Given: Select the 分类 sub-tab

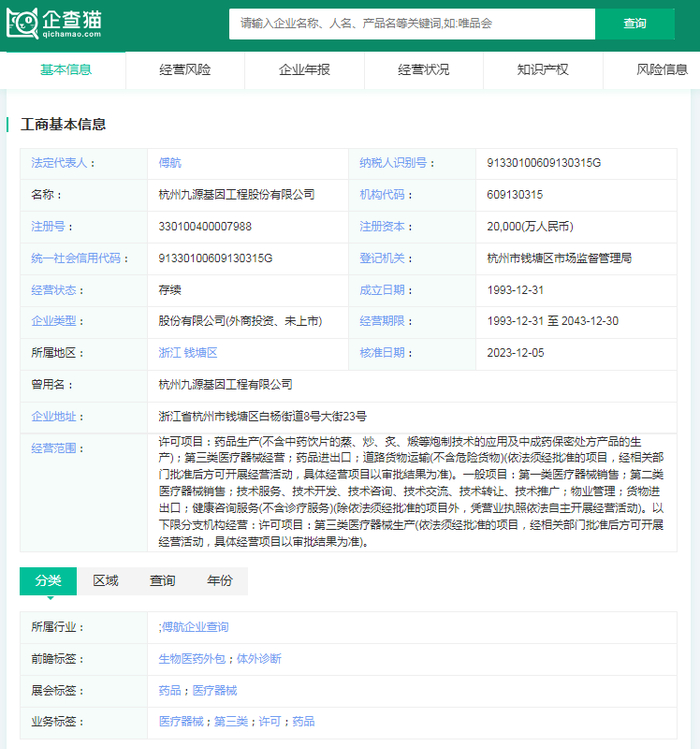Looking at the screenshot, I should point(48,581).
